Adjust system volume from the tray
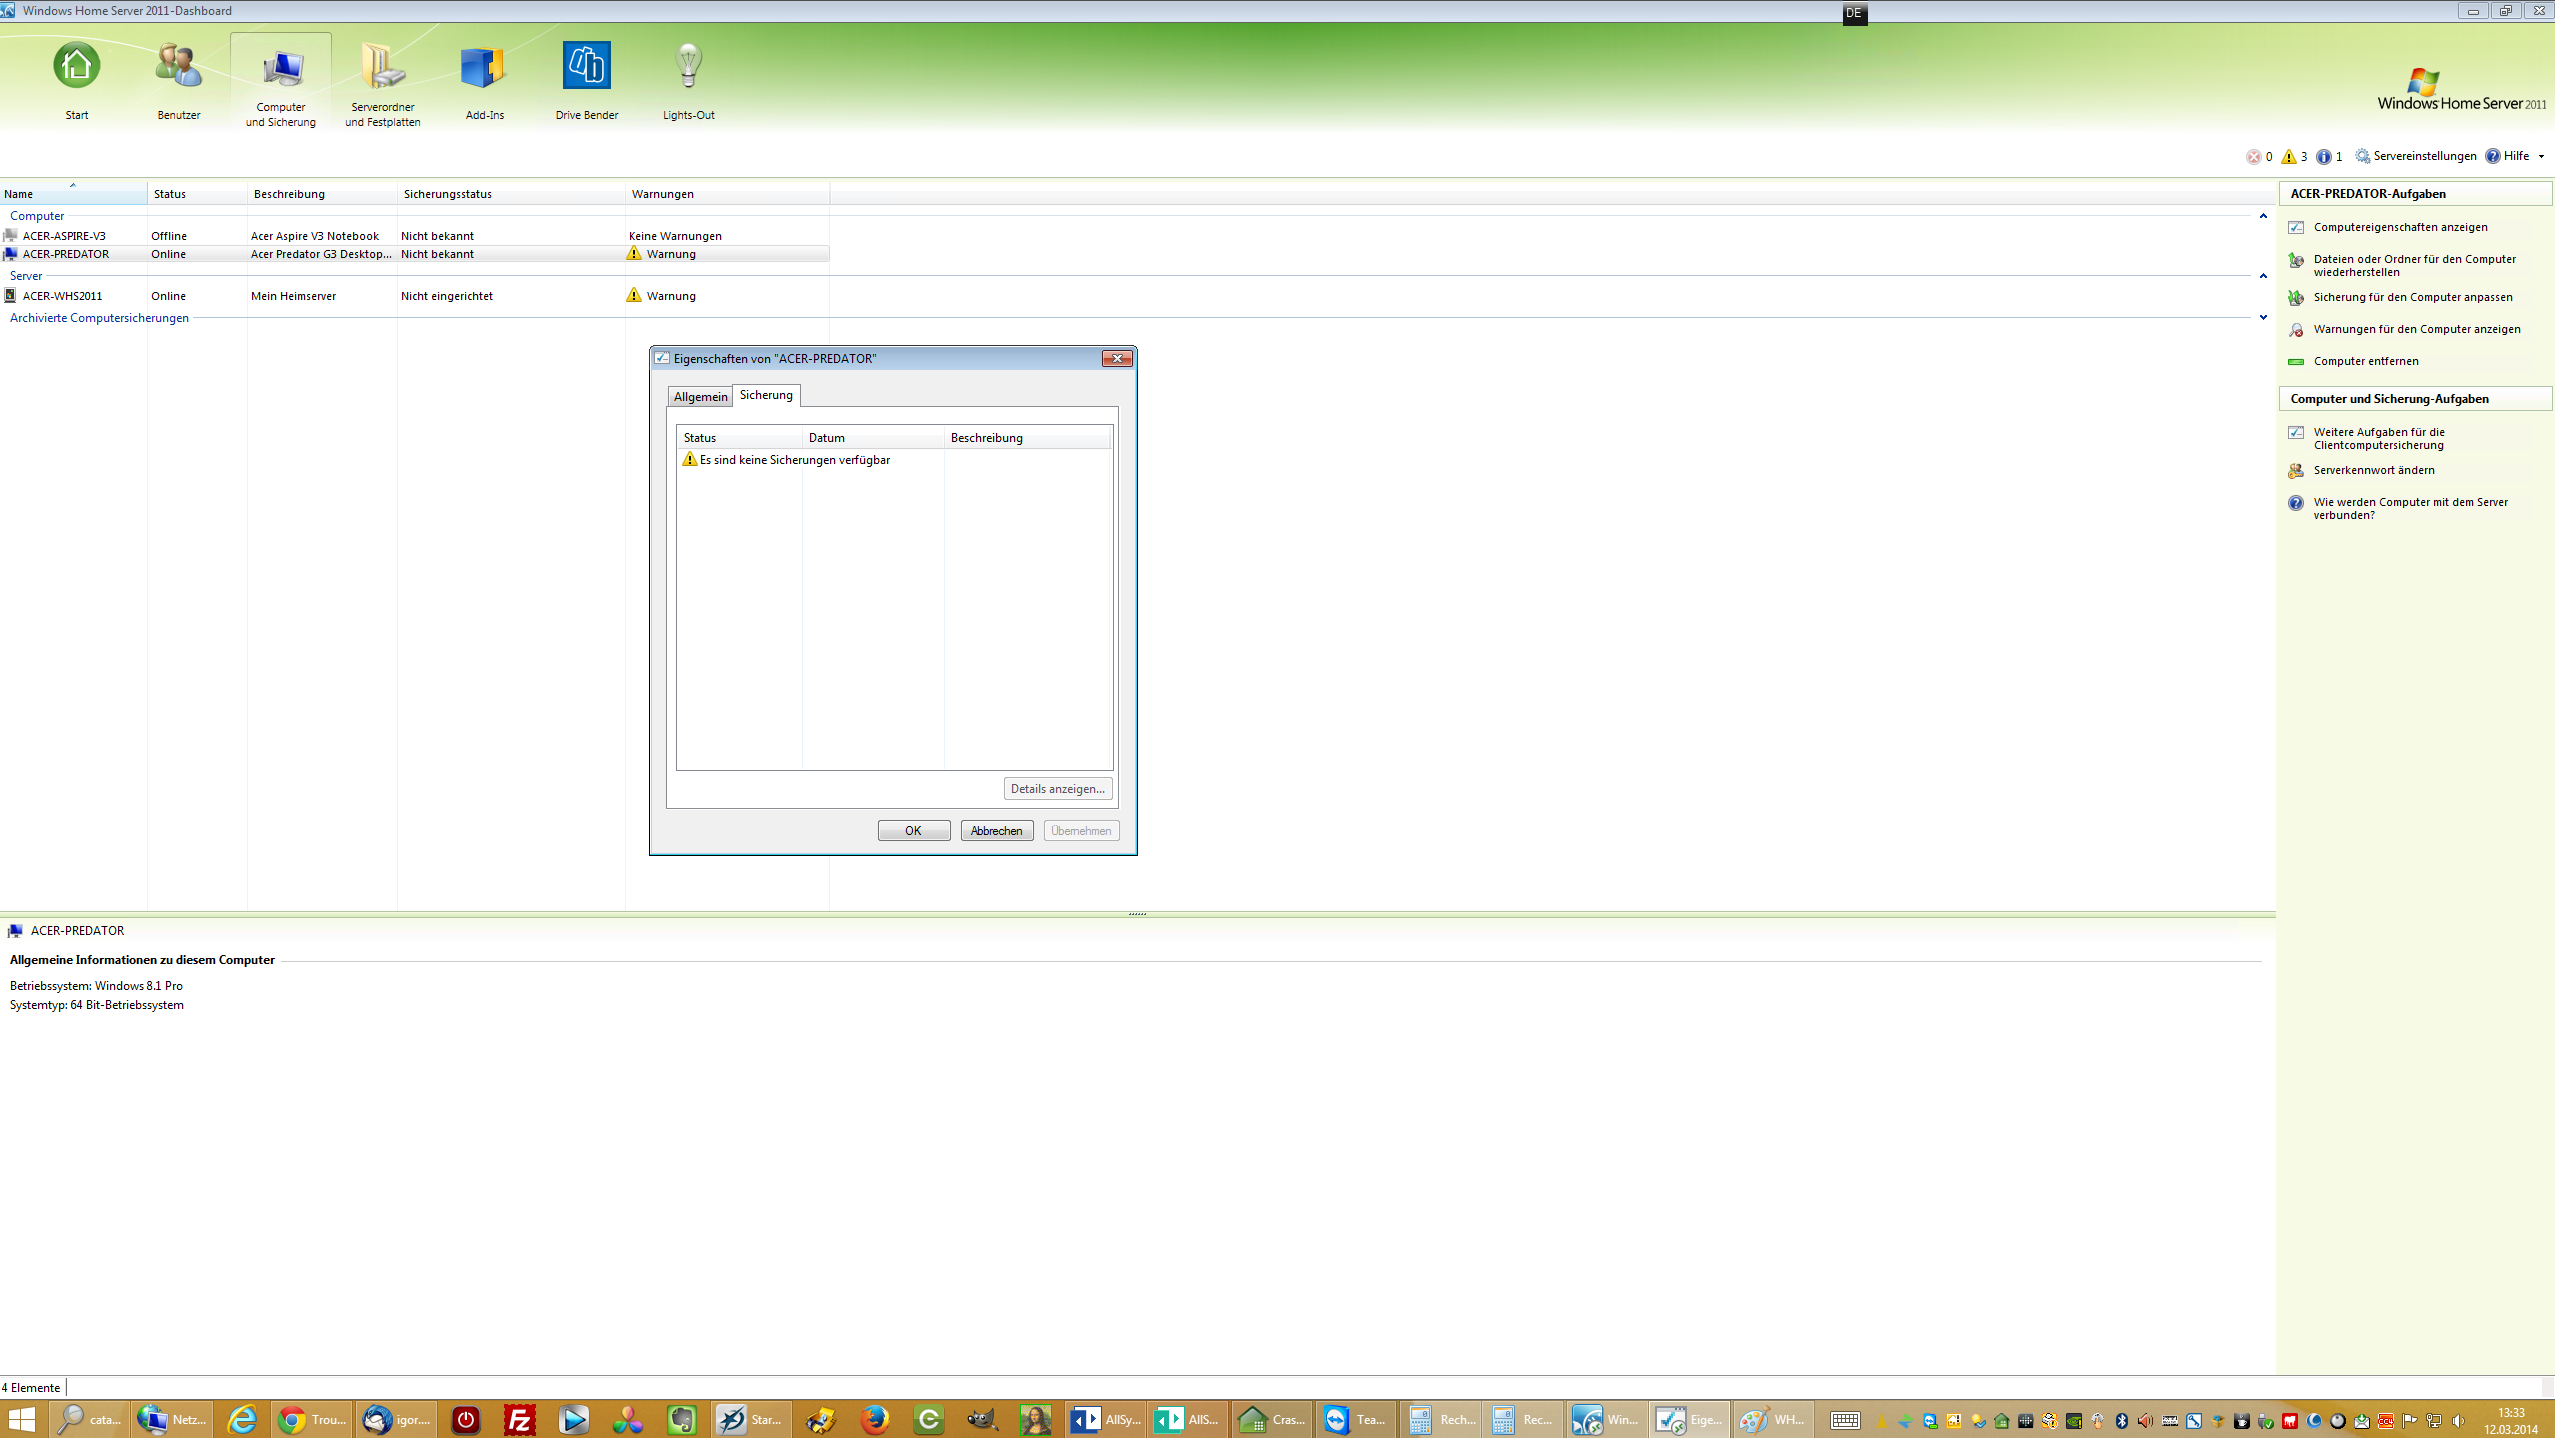 click(2460, 1419)
